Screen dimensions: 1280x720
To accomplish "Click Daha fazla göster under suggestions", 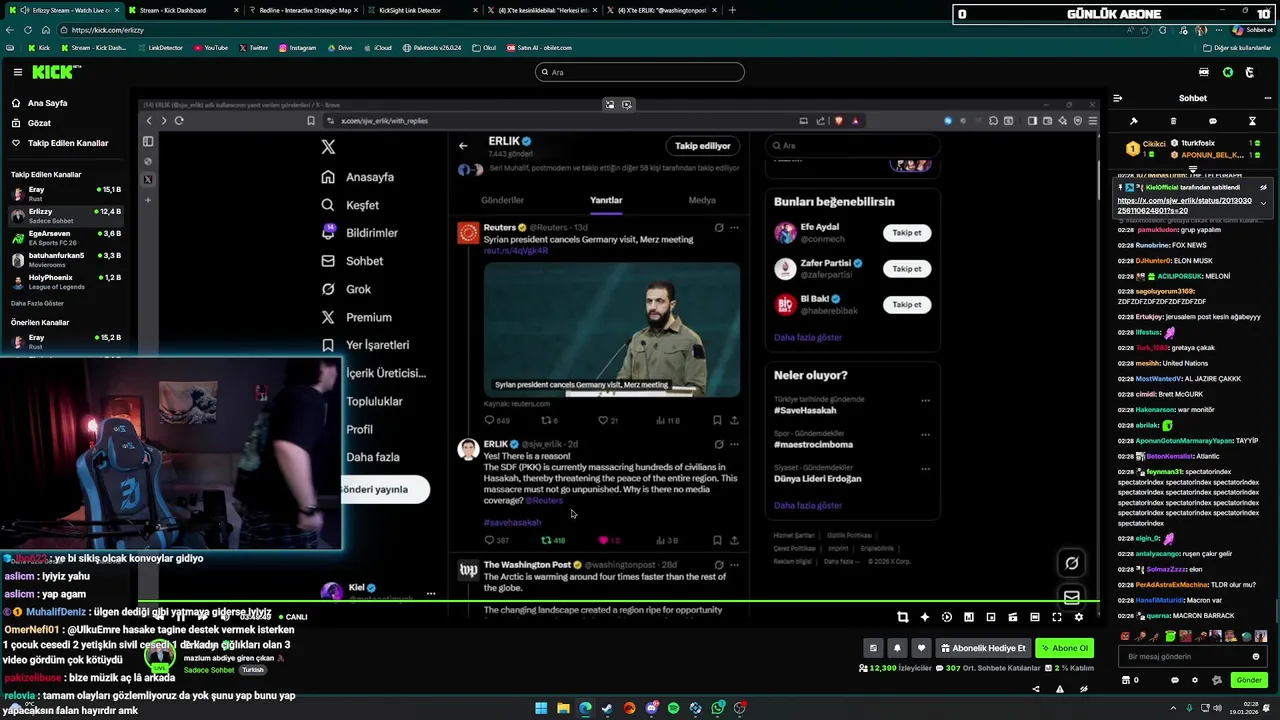I will [x=808, y=338].
